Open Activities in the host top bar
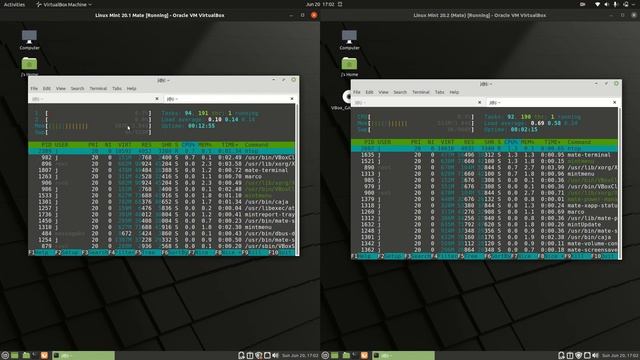Screen dimensions: 640x360 tap(14, 4)
